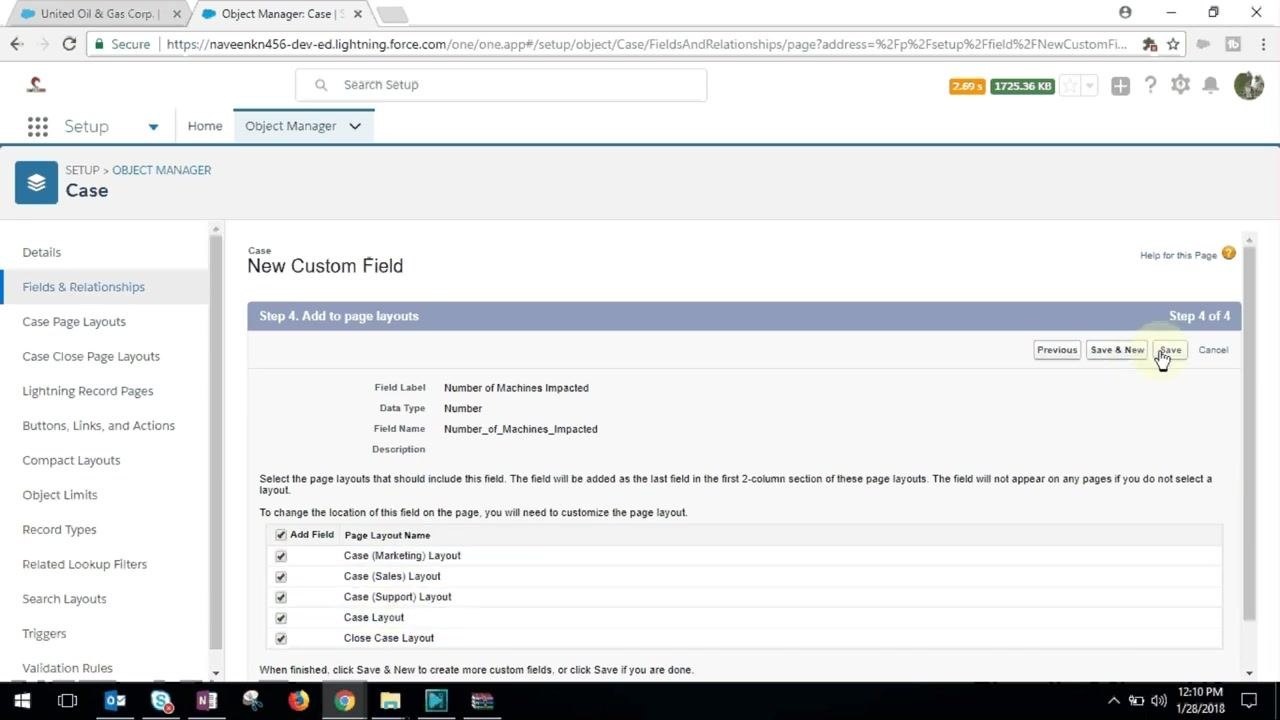Uncheck the Case Layout checkbox
Screen dimensions: 1280x720
click(x=281, y=618)
